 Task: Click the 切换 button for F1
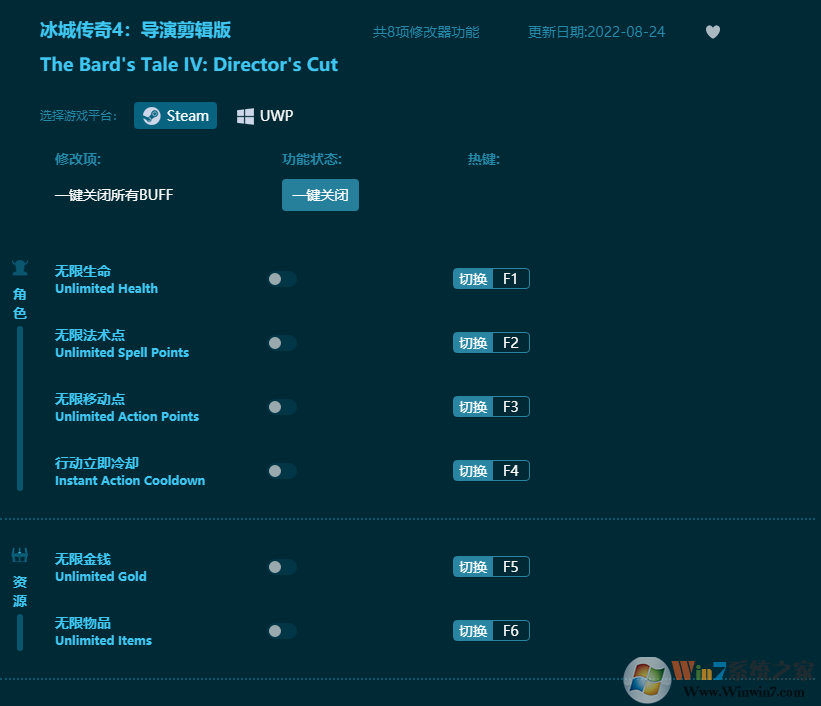tap(473, 279)
